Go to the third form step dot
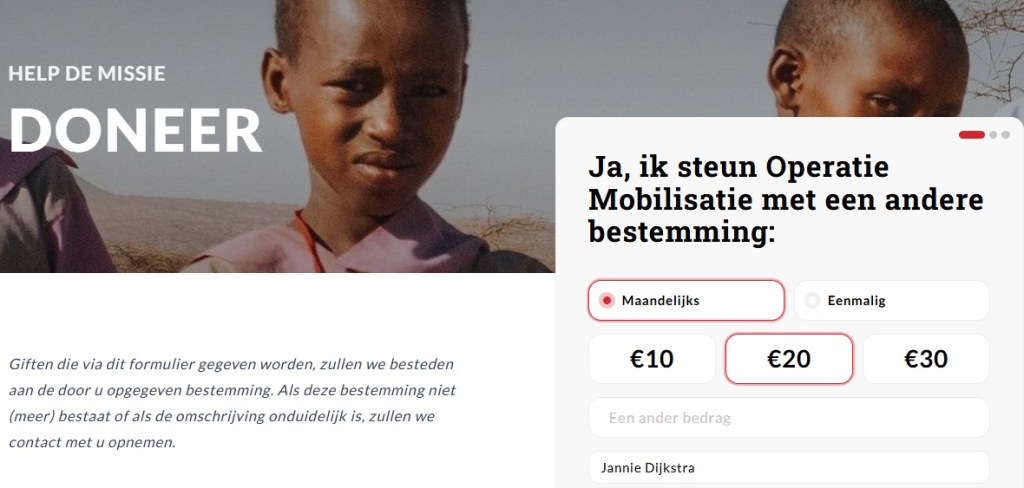Screen dimensions: 1024x488 pos(1006,135)
